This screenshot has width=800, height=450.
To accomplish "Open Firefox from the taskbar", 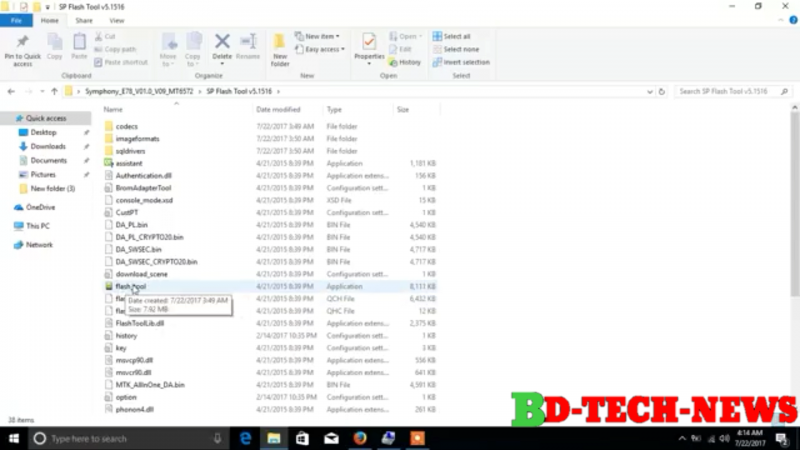I will click(359, 438).
